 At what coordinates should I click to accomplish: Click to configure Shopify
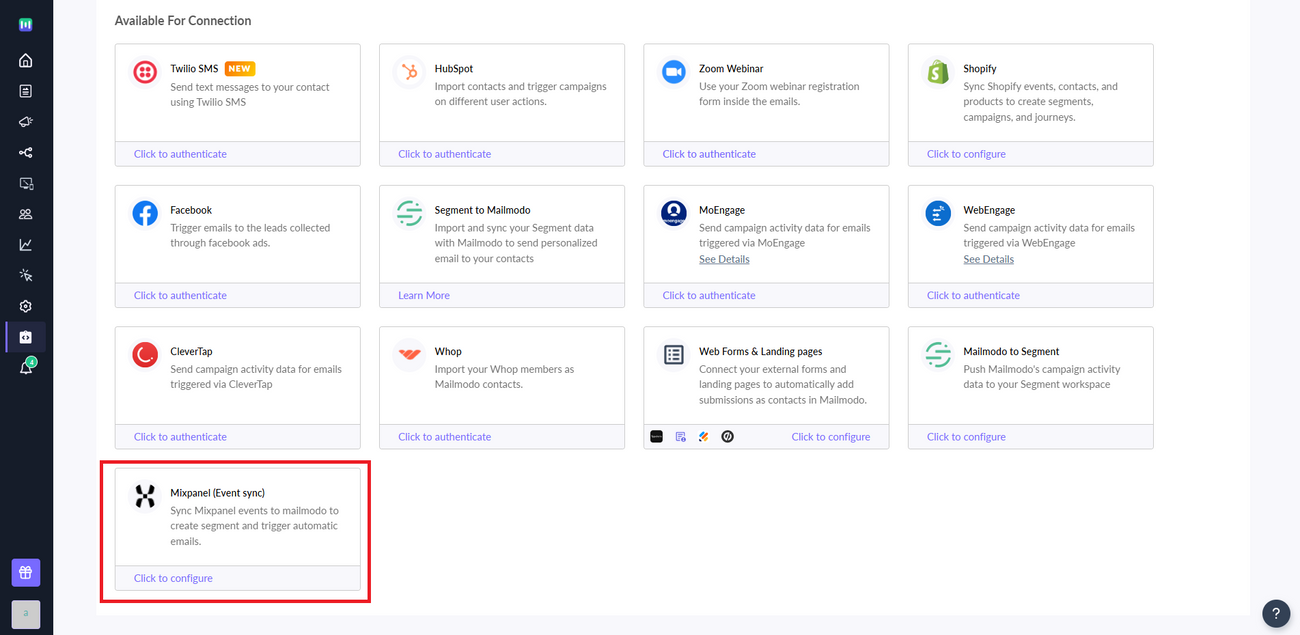click(966, 154)
